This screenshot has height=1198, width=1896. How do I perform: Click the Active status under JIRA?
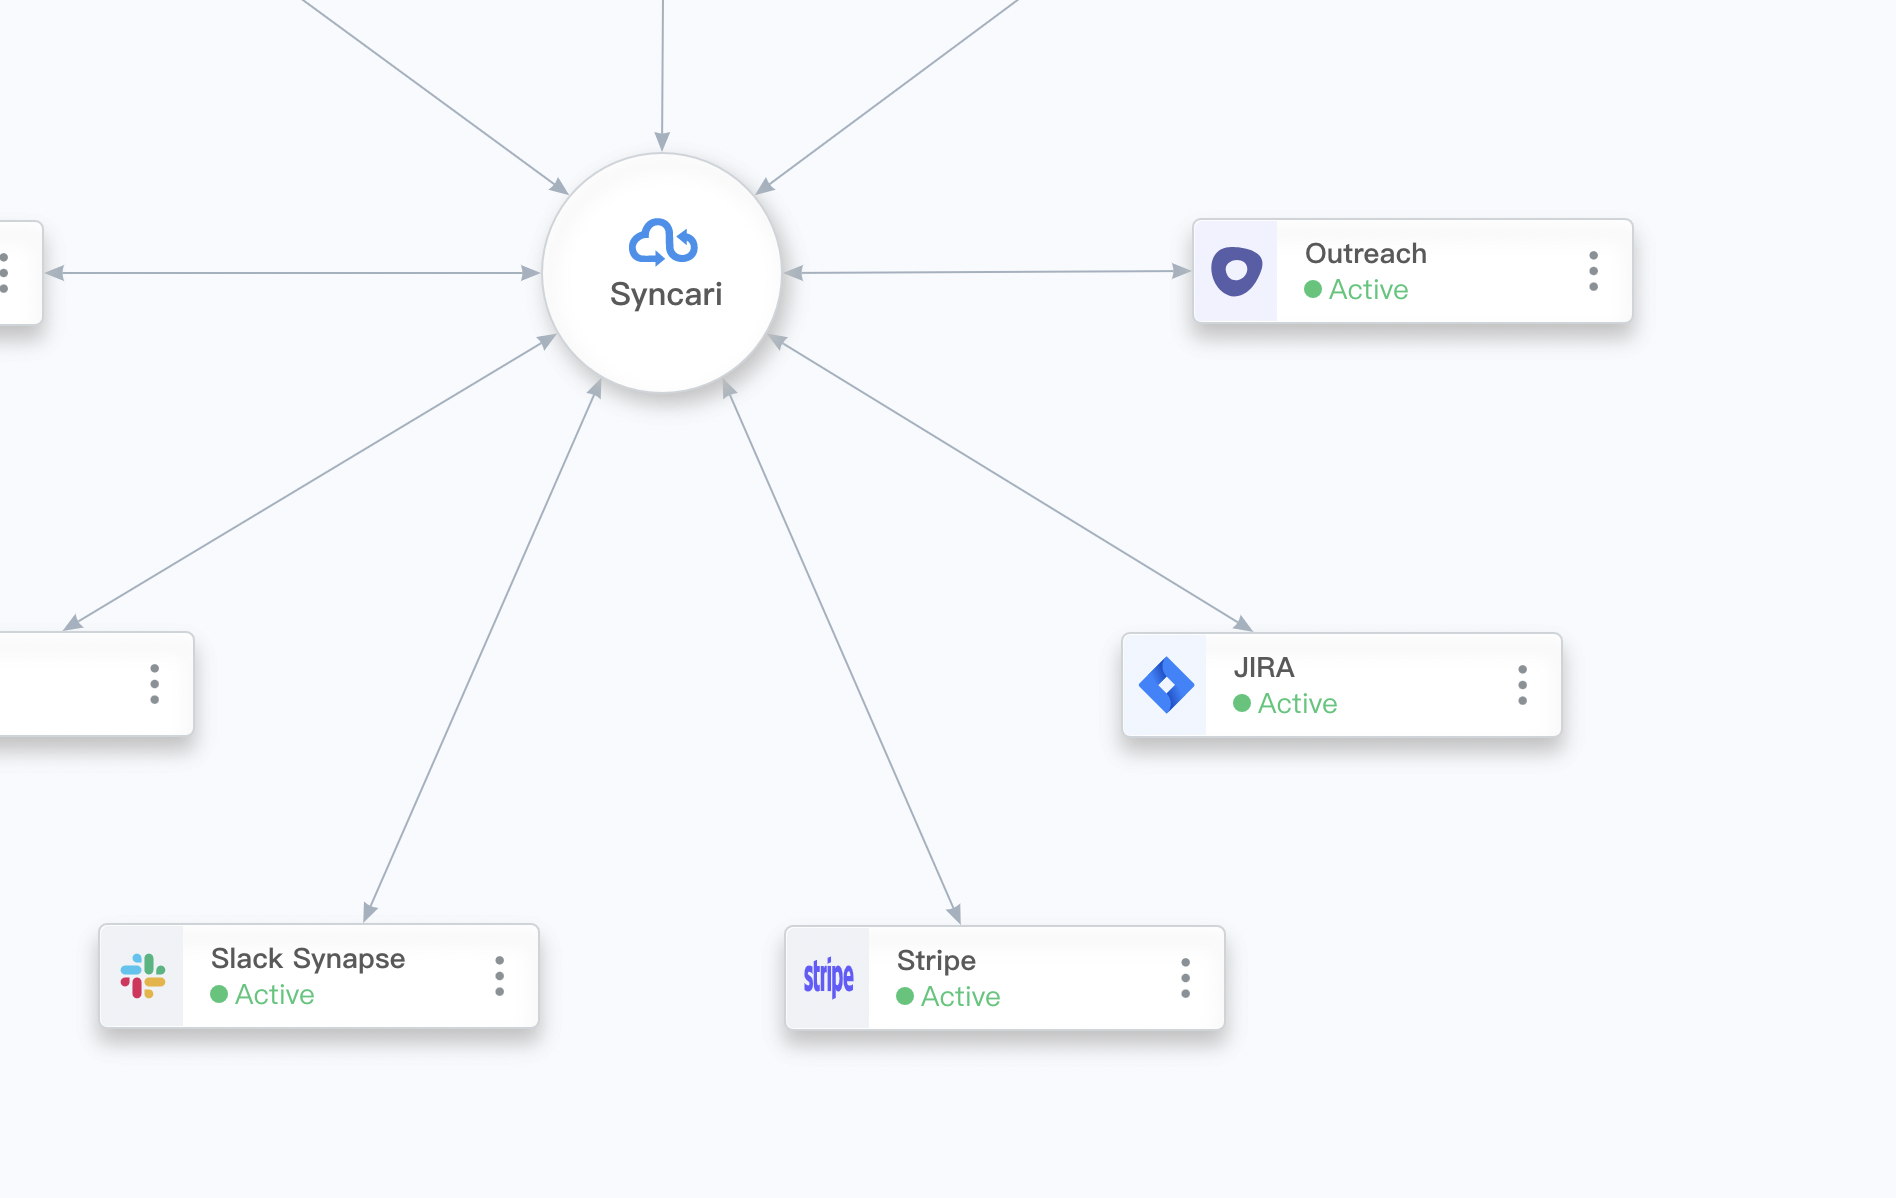[1297, 704]
